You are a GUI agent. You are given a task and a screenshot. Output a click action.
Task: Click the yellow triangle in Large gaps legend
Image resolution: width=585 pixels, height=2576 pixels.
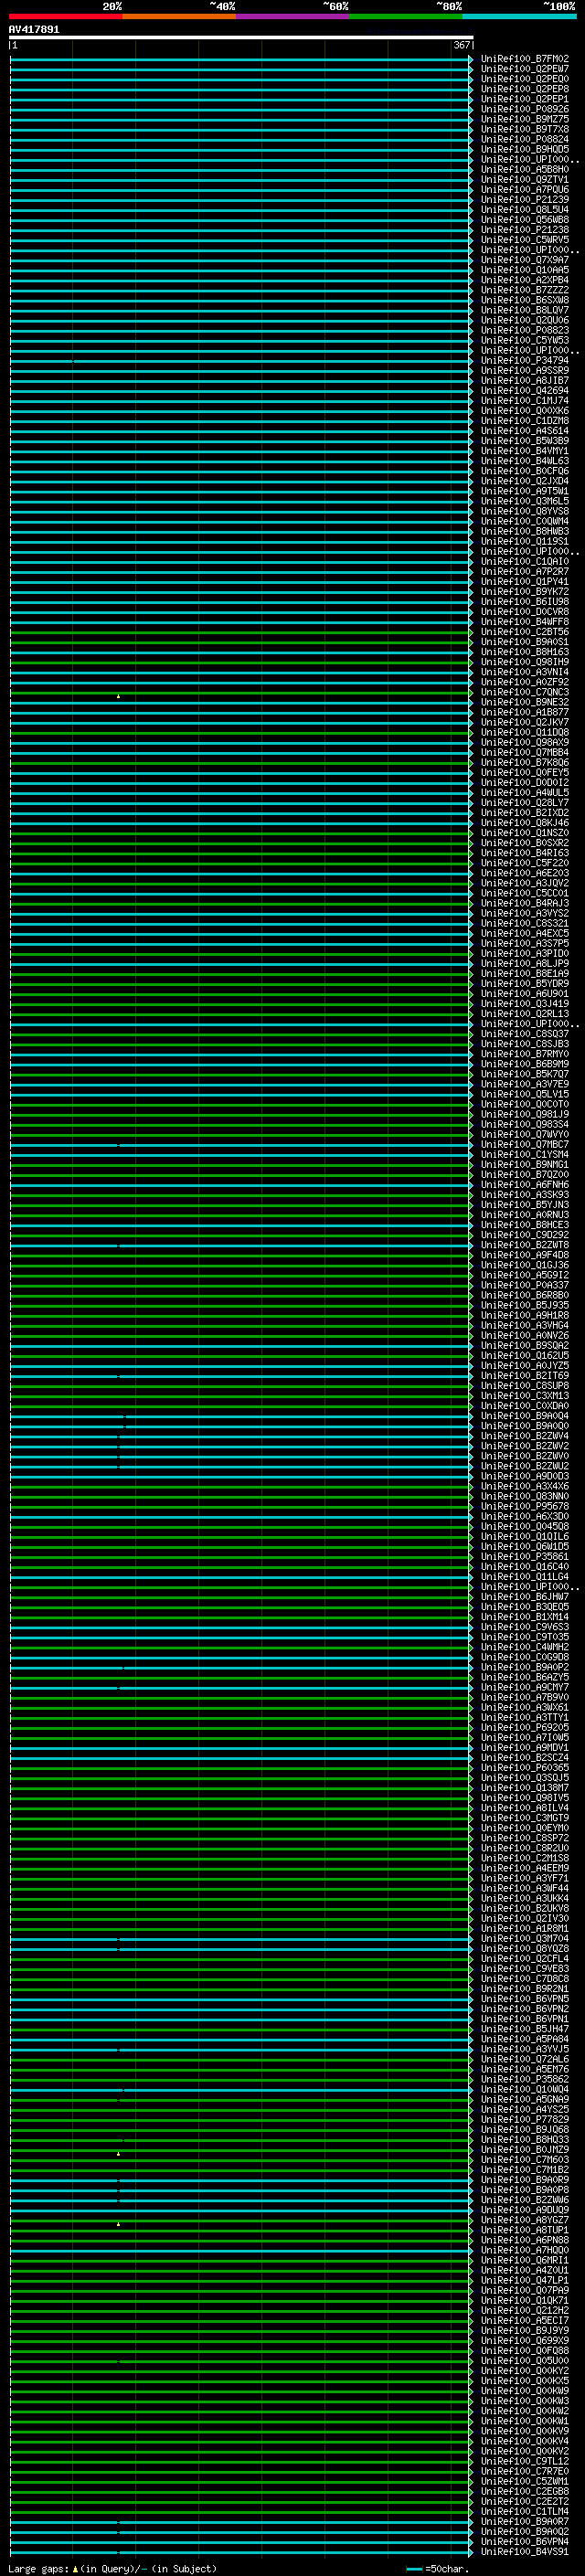pos(75,2568)
